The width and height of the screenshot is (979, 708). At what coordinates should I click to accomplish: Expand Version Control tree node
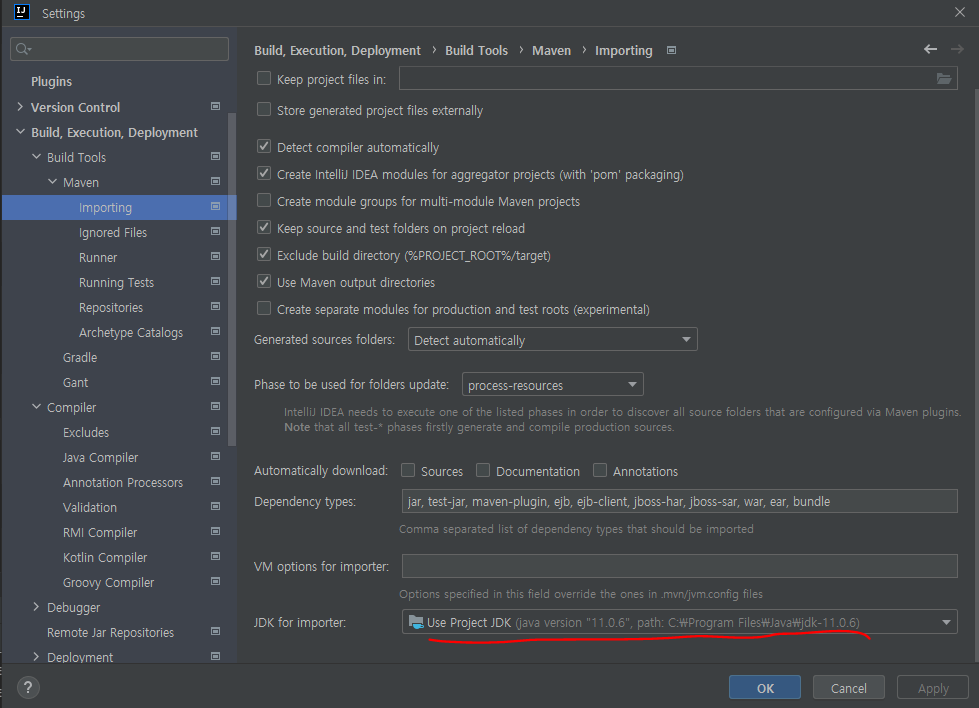tap(20, 107)
